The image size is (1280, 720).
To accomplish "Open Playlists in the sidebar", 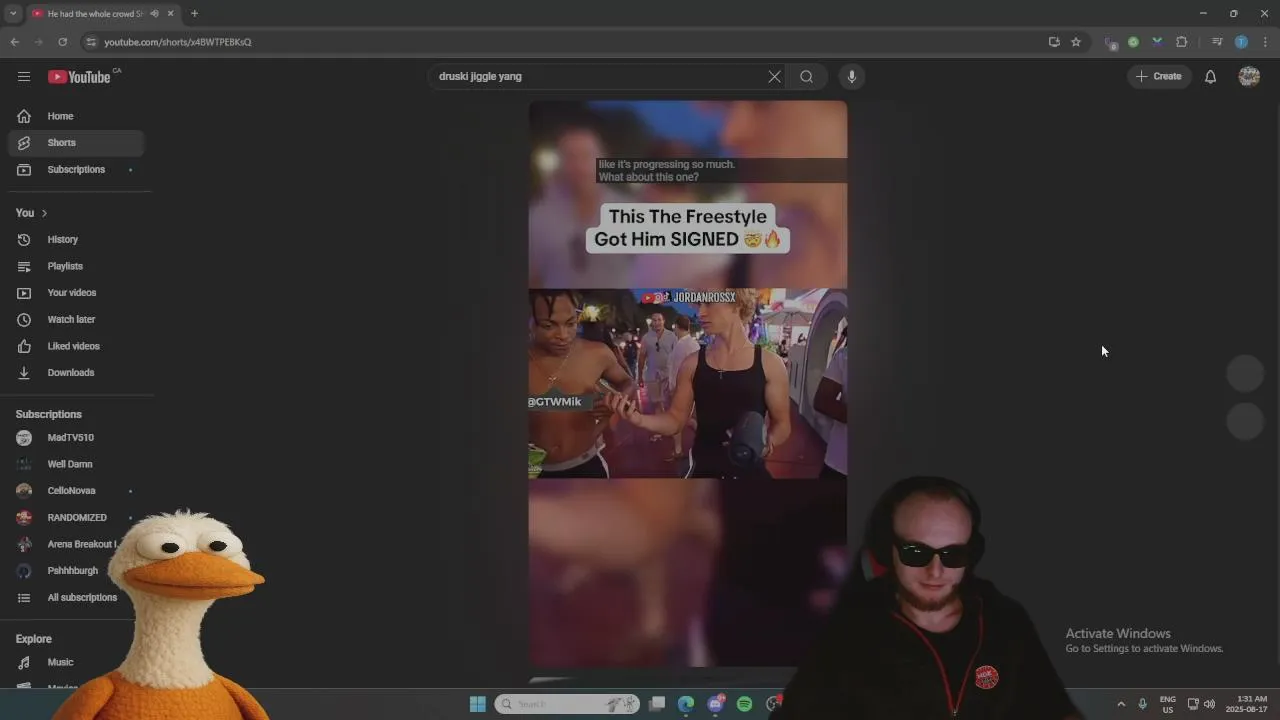I will pos(76,266).
